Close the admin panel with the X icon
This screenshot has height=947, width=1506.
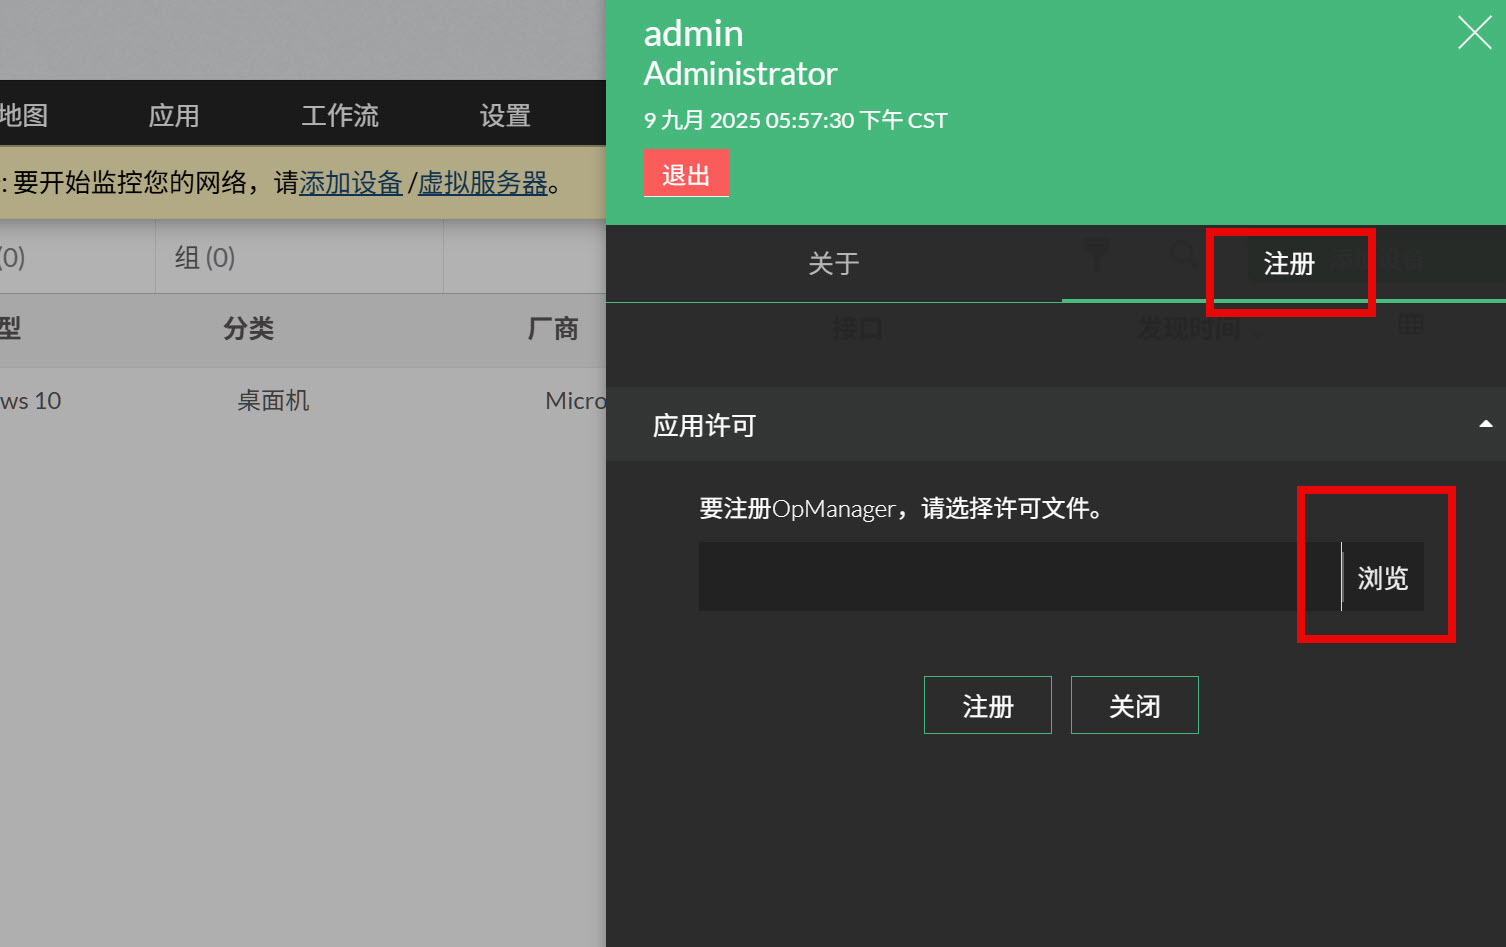[1474, 33]
